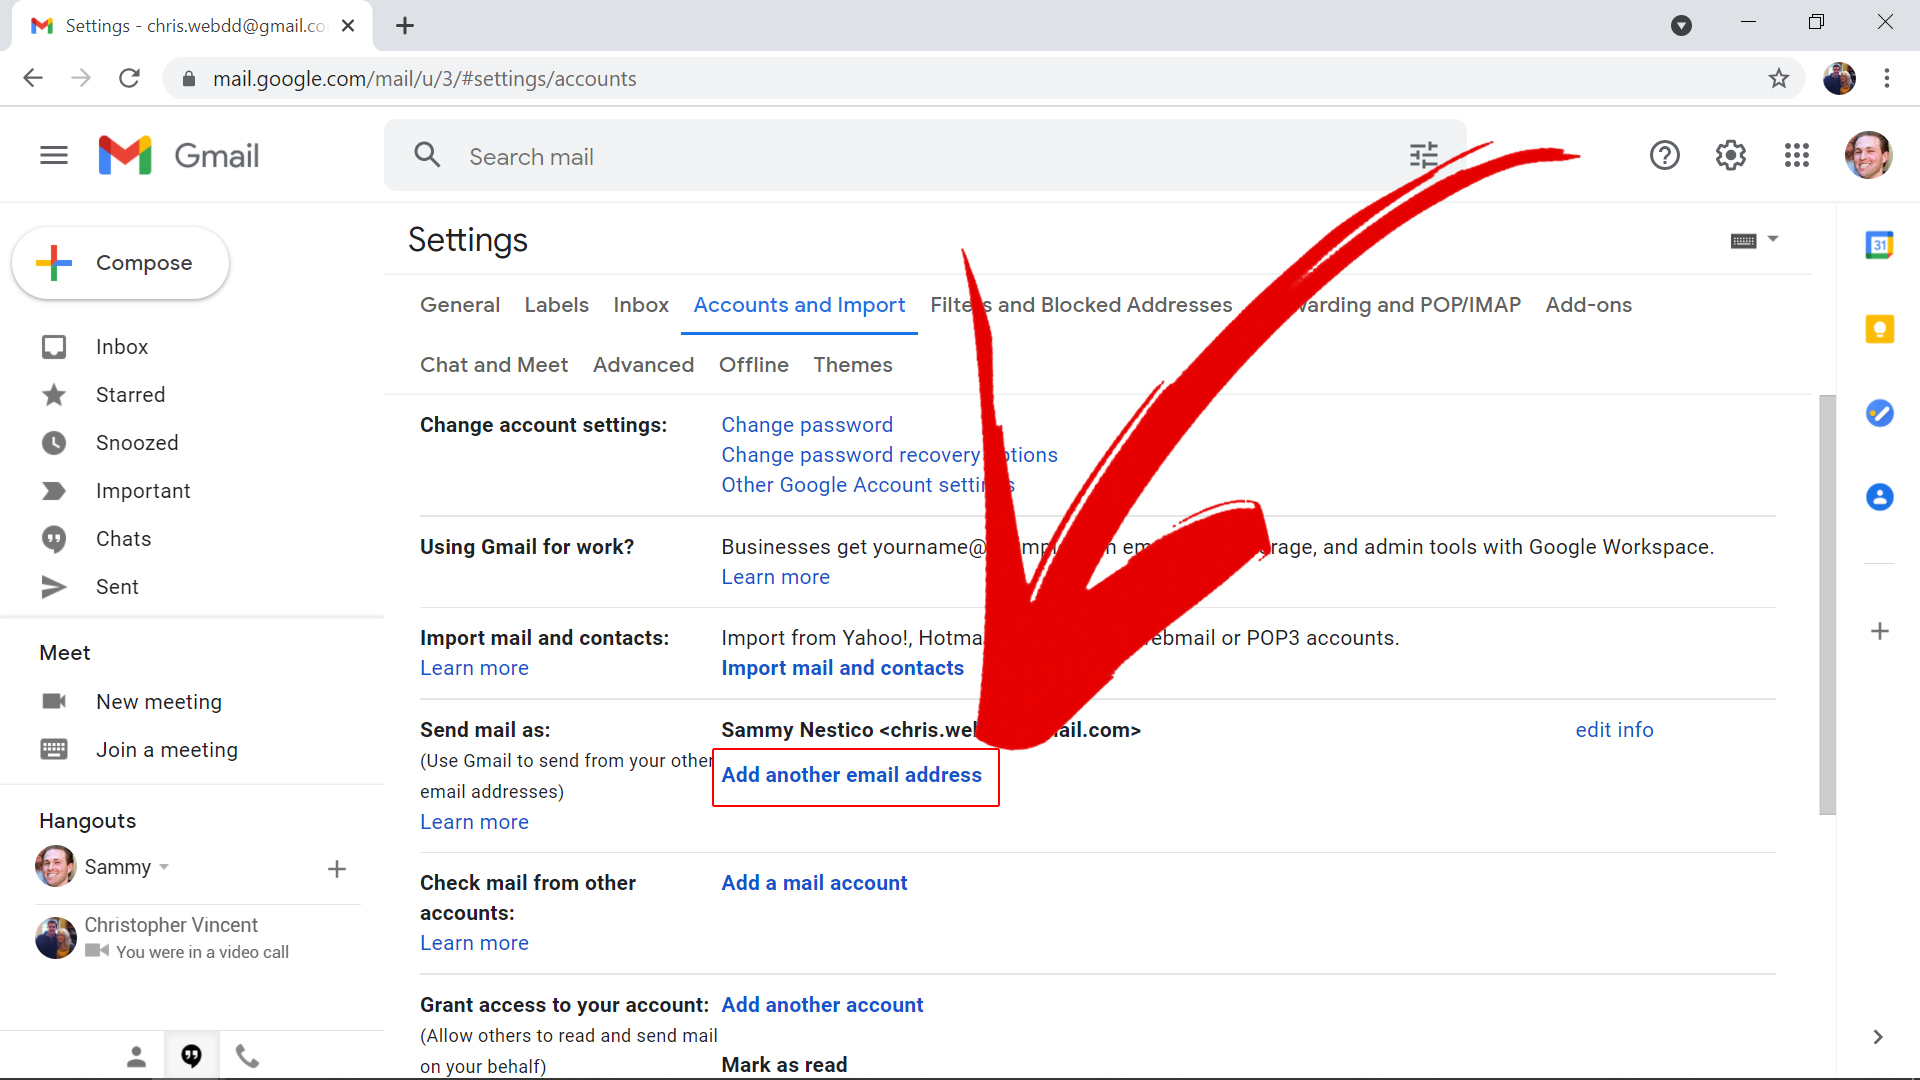Open the Labels settings tab
This screenshot has height=1080, width=1920.
click(x=556, y=305)
